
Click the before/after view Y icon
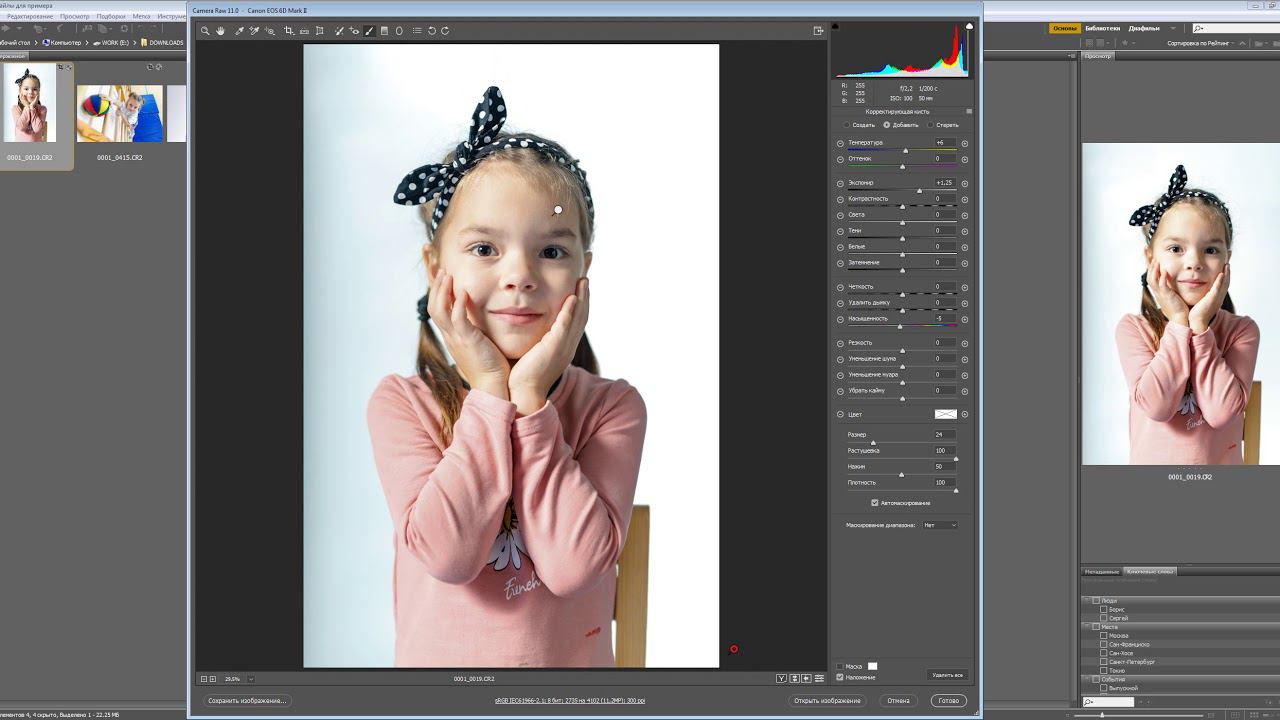[782, 678]
